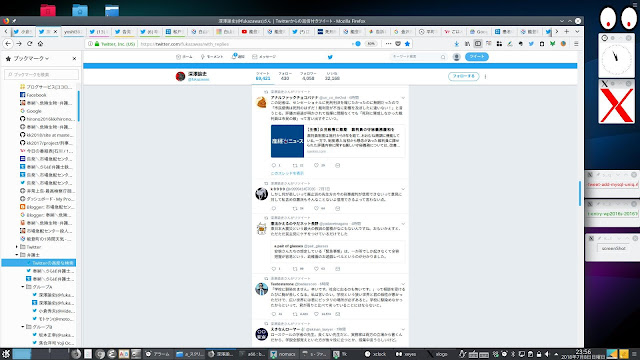Switch to the xeyes taskbar entry
This screenshot has width=640, height=360.
point(406,354)
